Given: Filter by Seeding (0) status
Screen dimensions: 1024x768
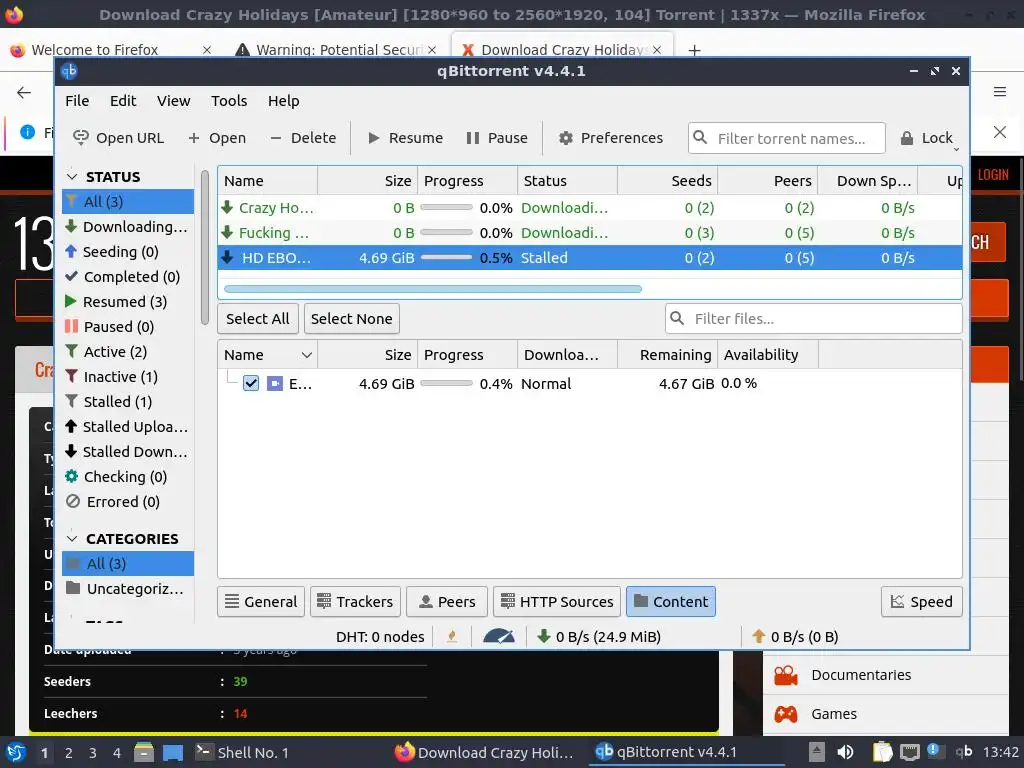Looking at the screenshot, I should [x=128, y=251].
